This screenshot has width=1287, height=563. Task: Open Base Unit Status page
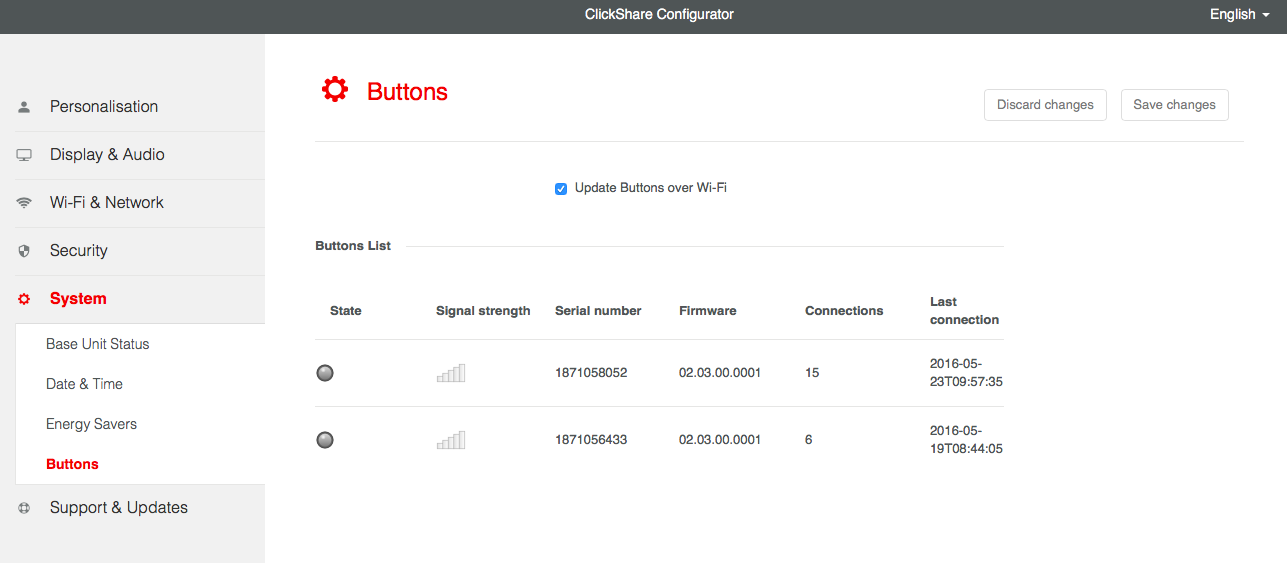[97, 344]
